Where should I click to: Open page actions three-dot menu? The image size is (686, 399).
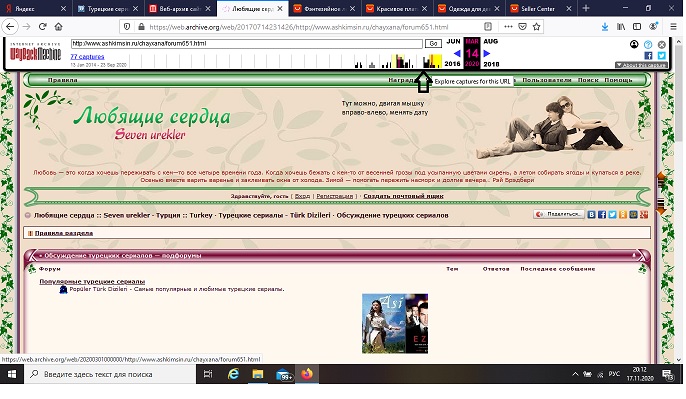click(508, 27)
